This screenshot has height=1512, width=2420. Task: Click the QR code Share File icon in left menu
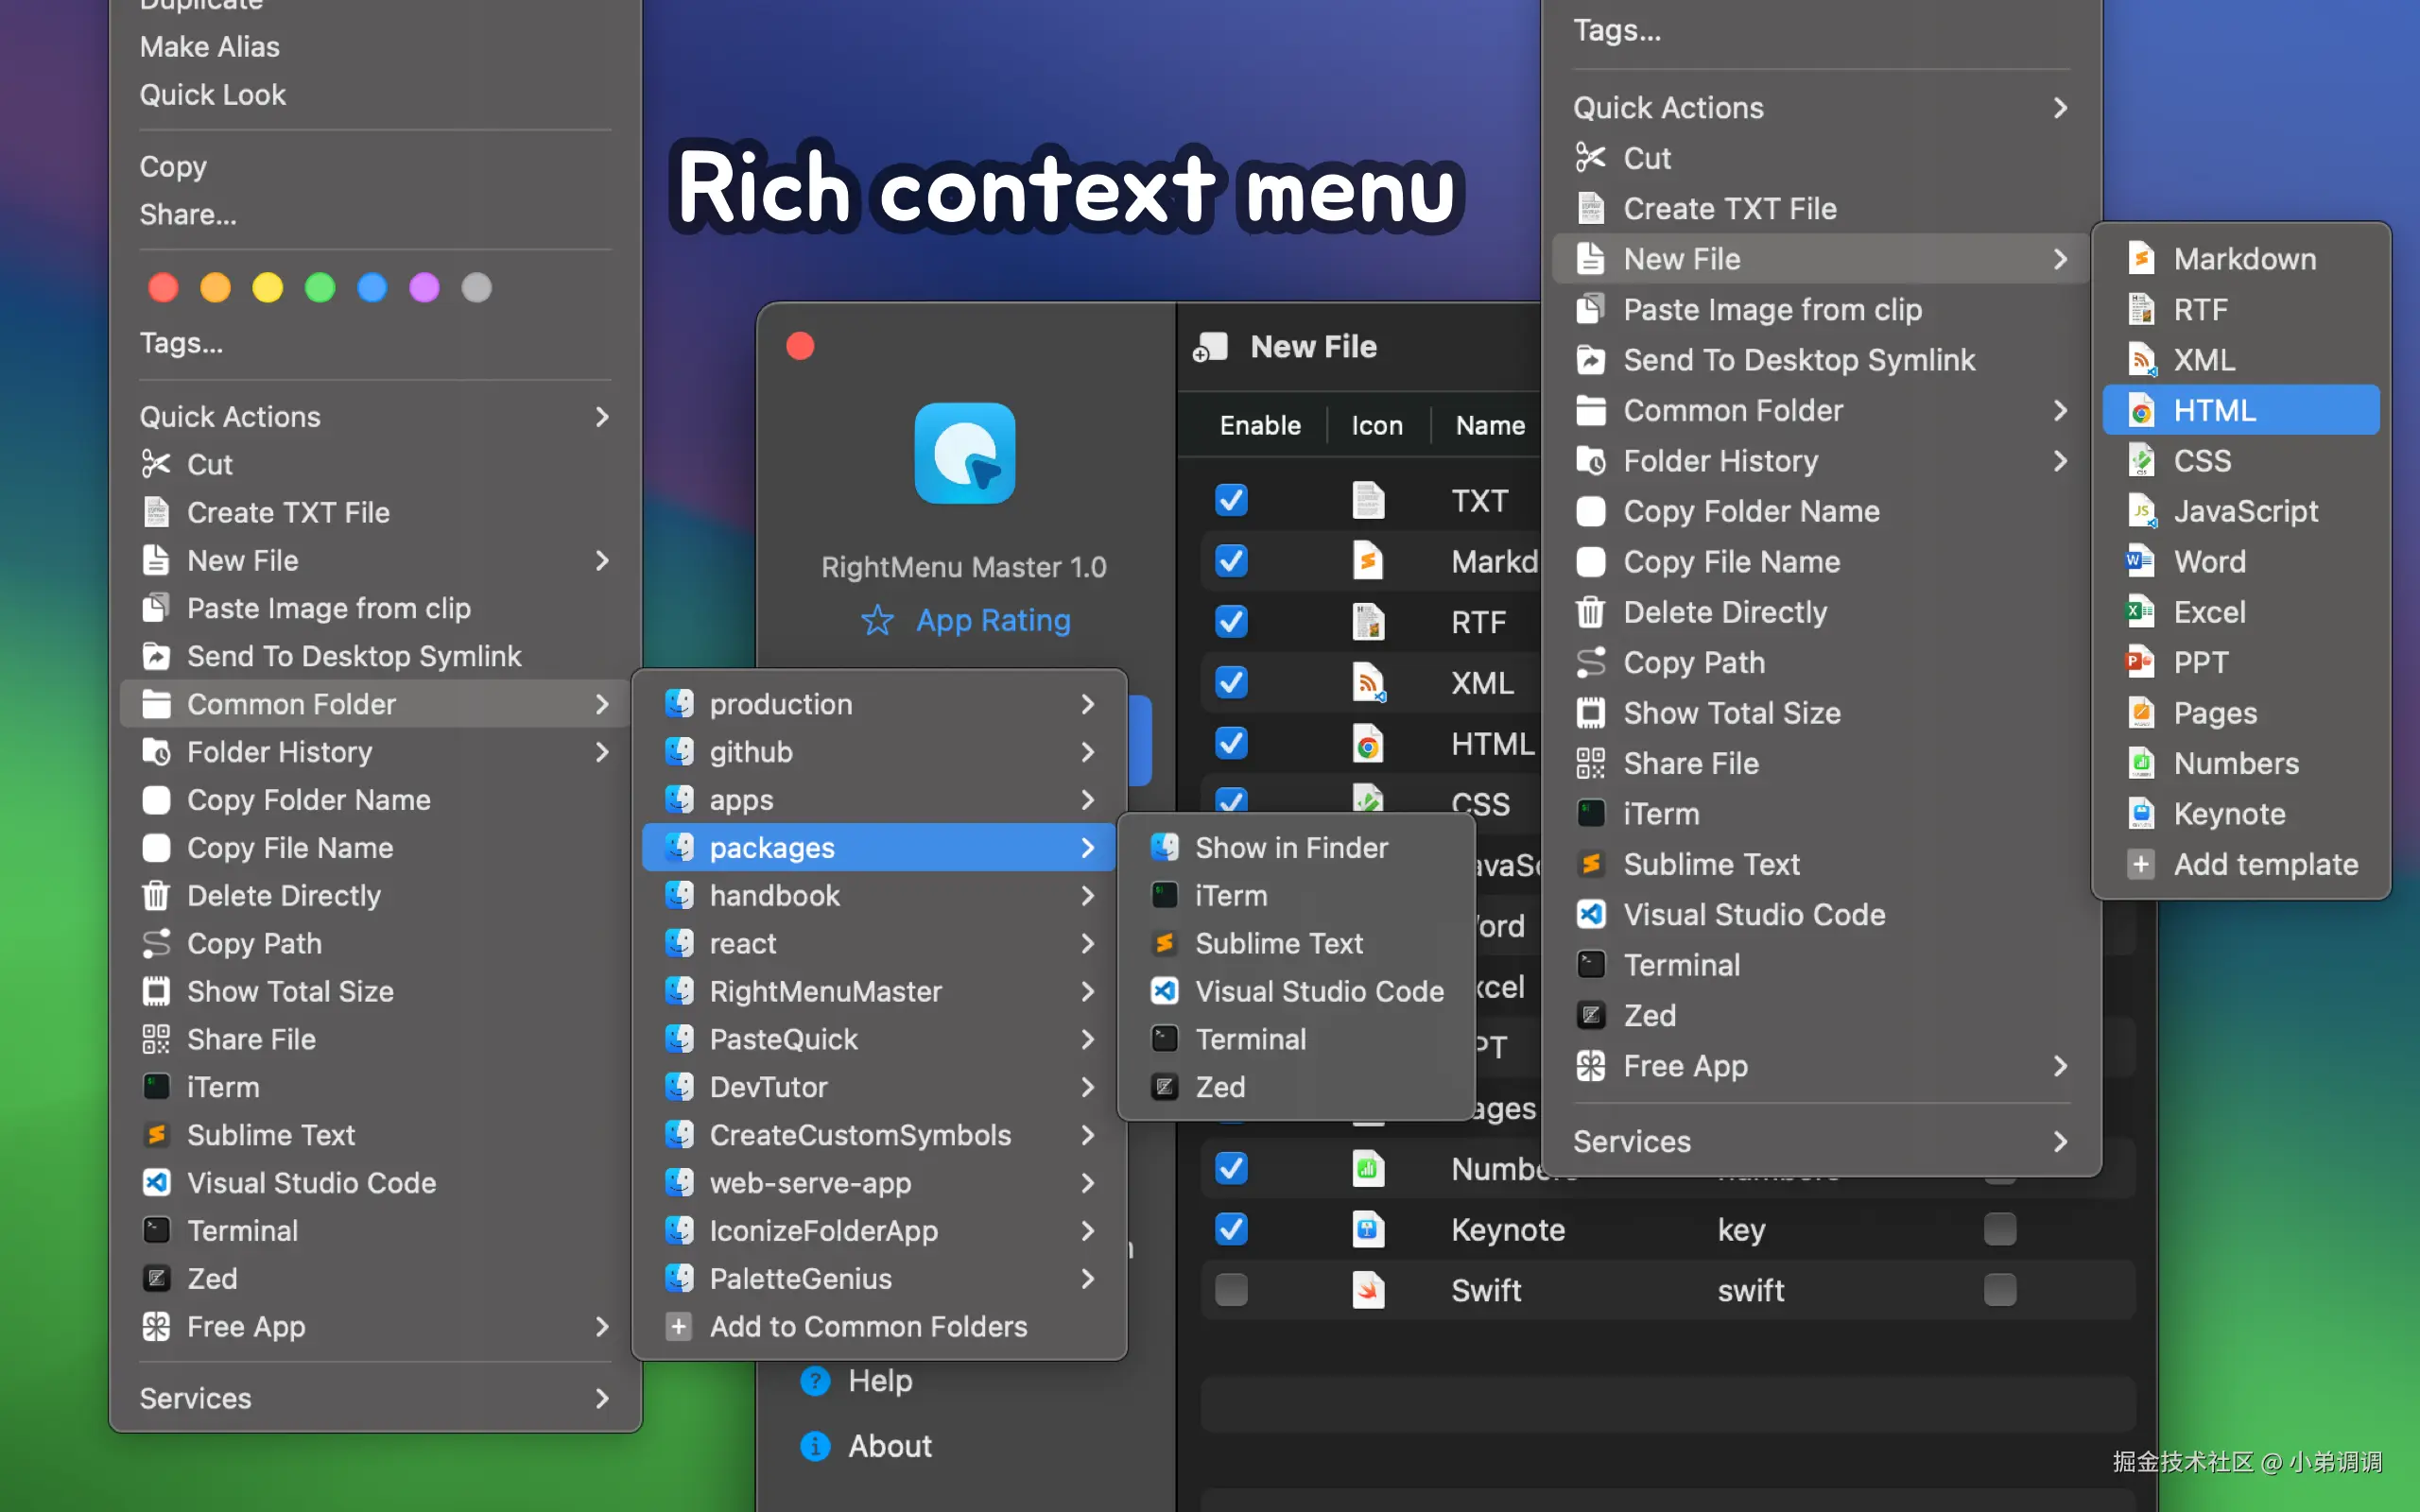156,1039
